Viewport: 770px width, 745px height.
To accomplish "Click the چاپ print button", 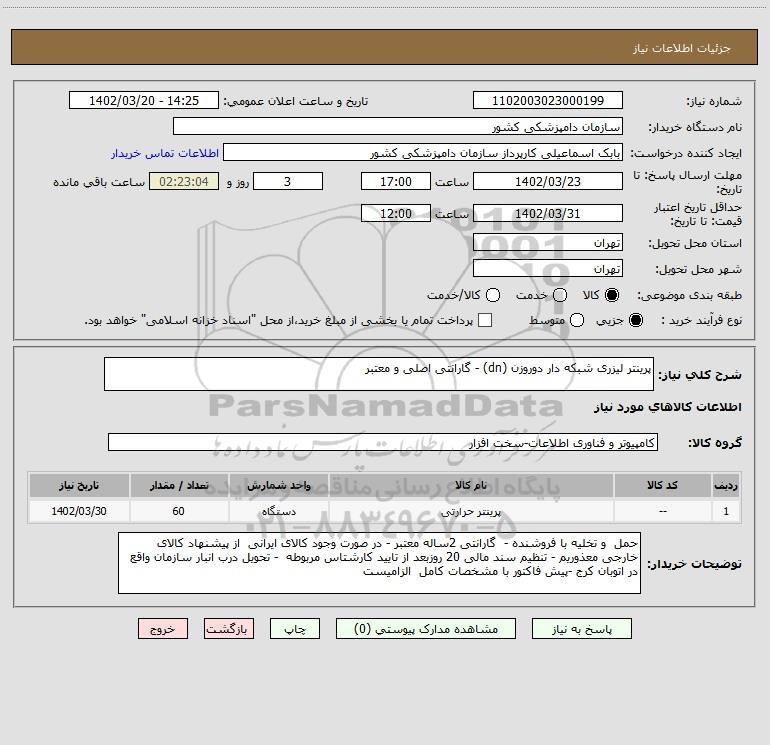I will coord(295,629).
